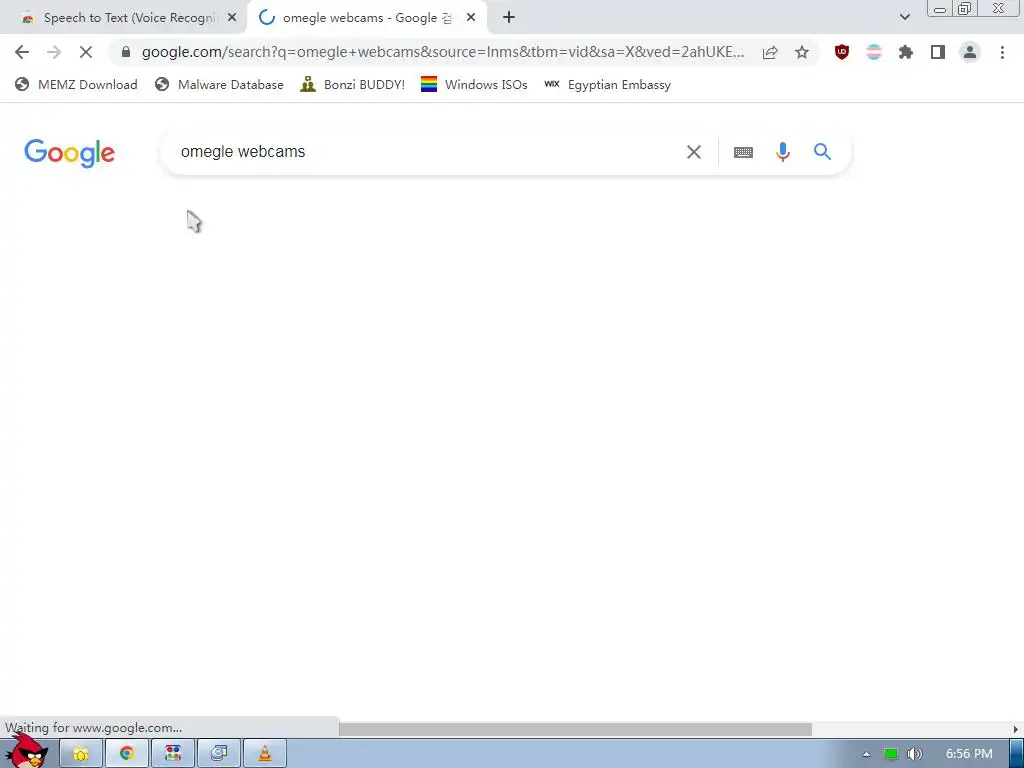Open the profile avatar menu
Screen dimensions: 1024x768
click(970, 52)
